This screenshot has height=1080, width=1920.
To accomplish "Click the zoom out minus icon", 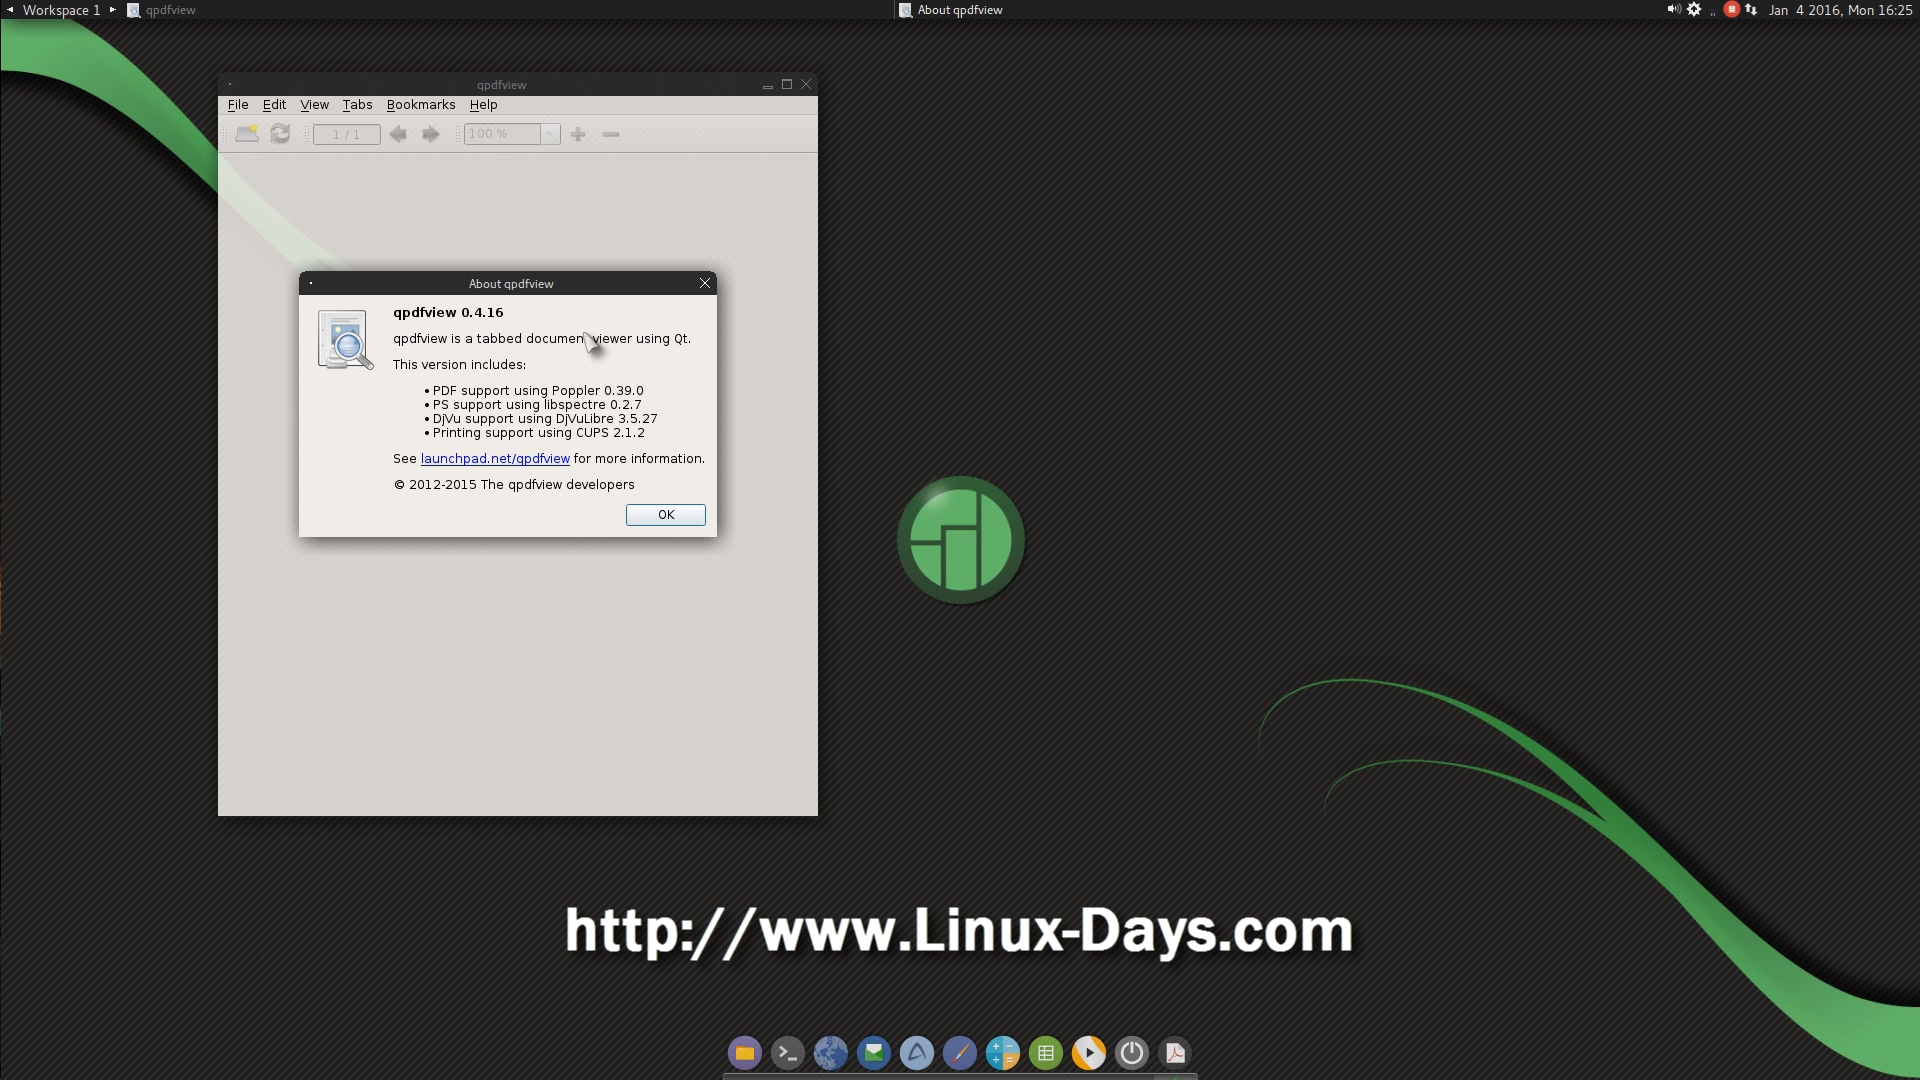I will pos(611,134).
